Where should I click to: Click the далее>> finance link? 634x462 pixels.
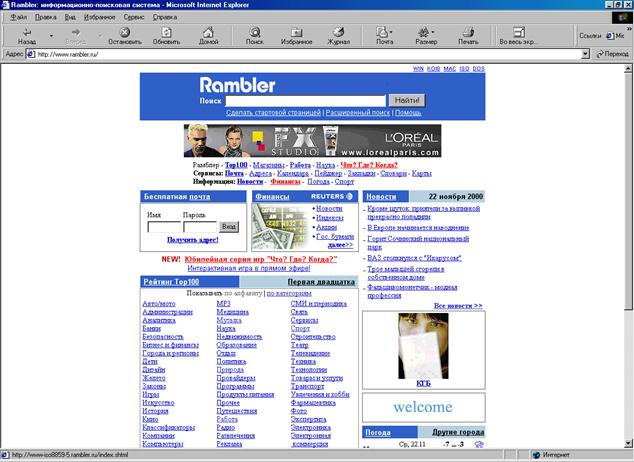(340, 245)
